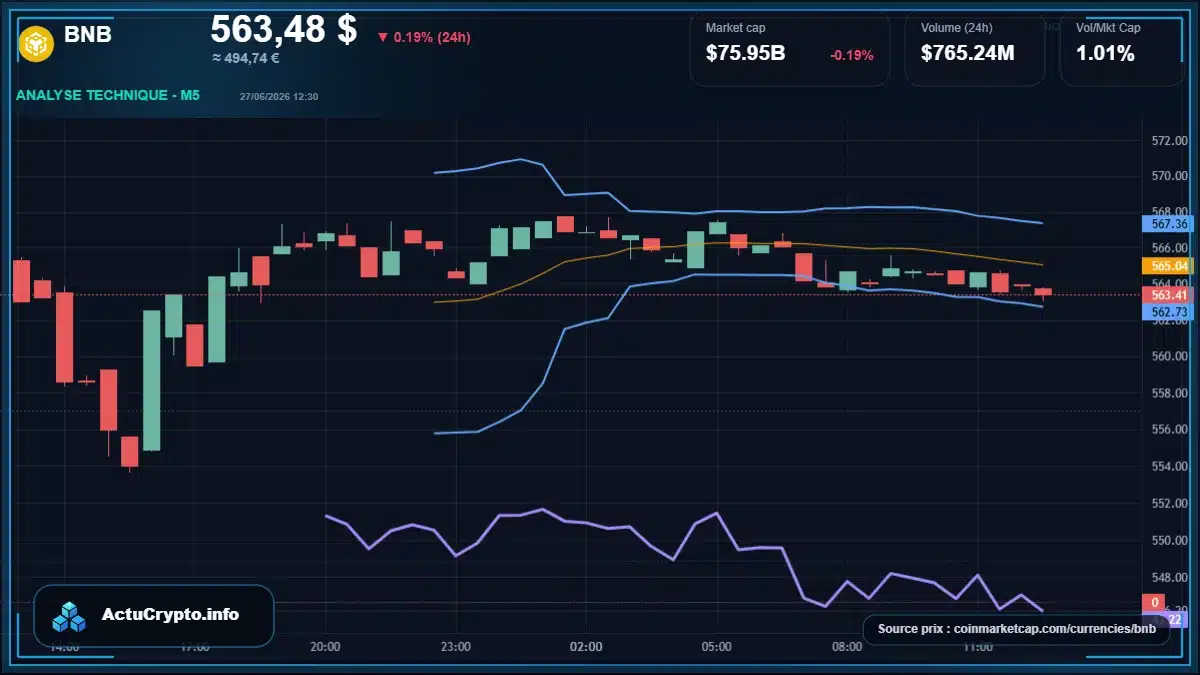
Task: Click the 556.00 price axis label
Action: point(1169,430)
